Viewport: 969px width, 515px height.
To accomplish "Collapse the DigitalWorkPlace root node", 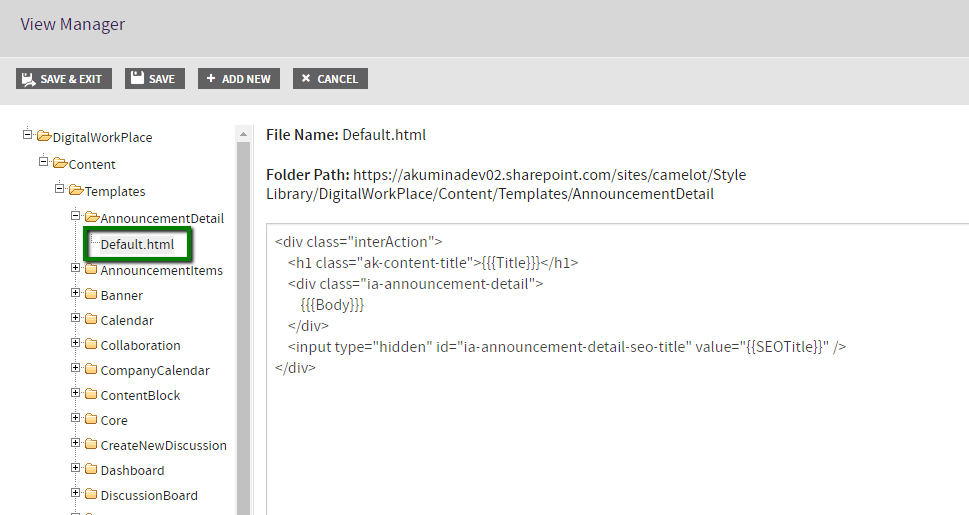I will pyautogui.click(x=28, y=136).
